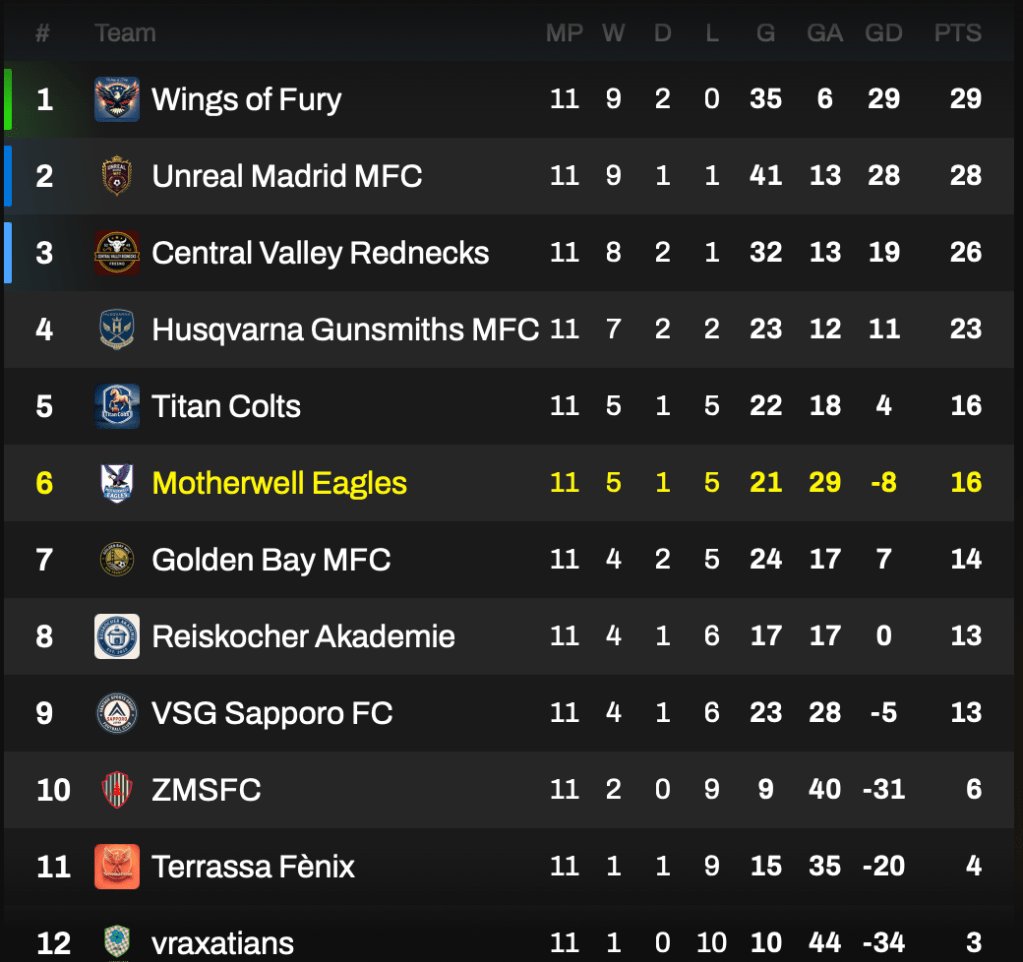
Task: Click the GA column header
Action: 824,33
